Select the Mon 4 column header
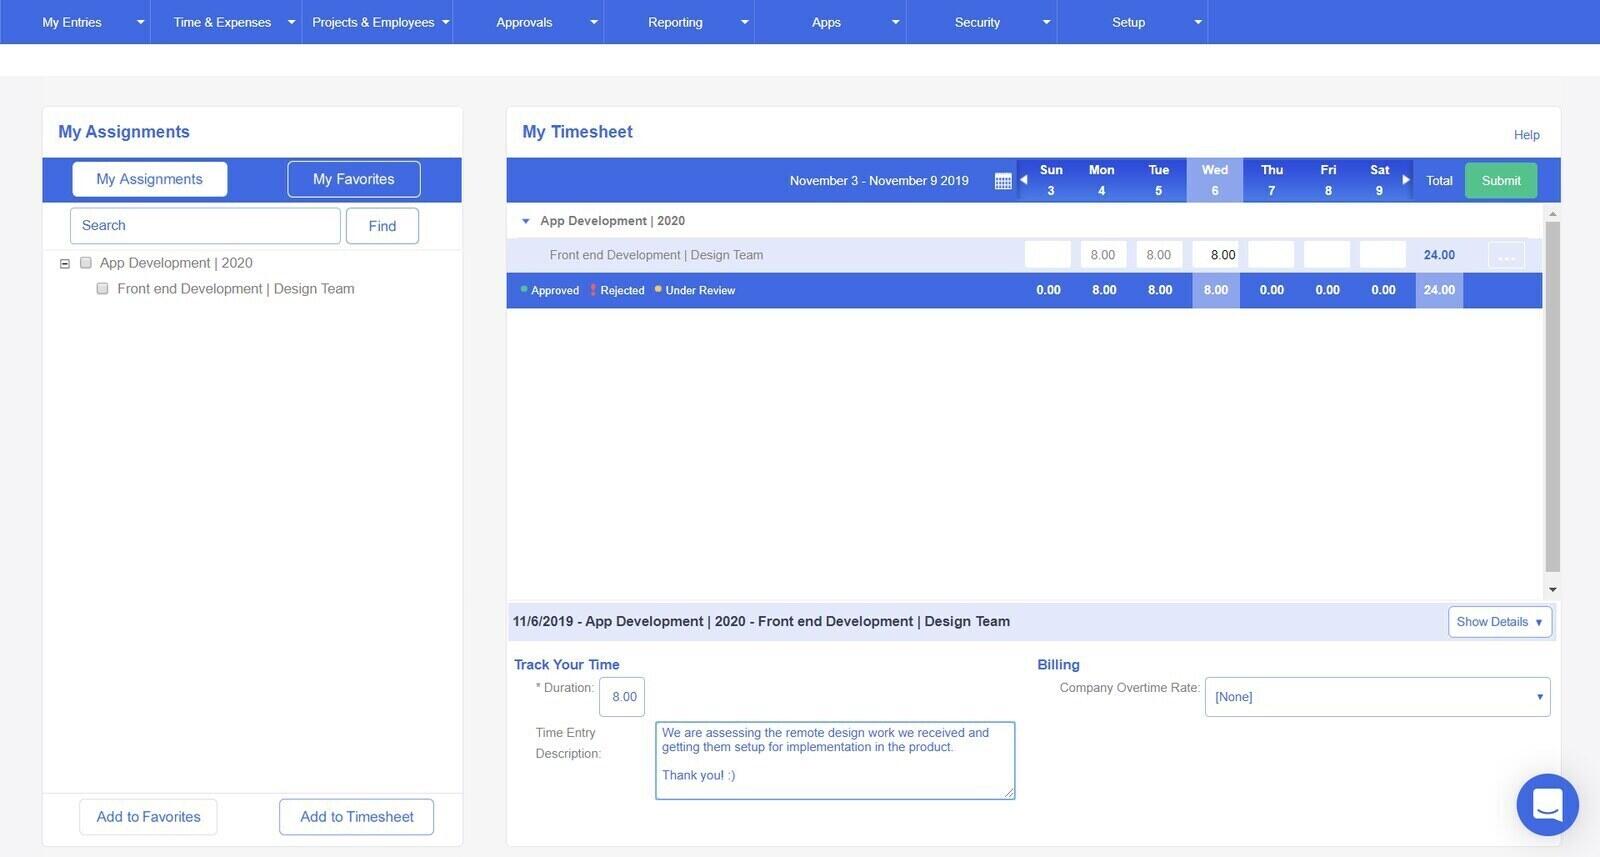Image resolution: width=1600 pixels, height=857 pixels. pyautogui.click(x=1102, y=180)
